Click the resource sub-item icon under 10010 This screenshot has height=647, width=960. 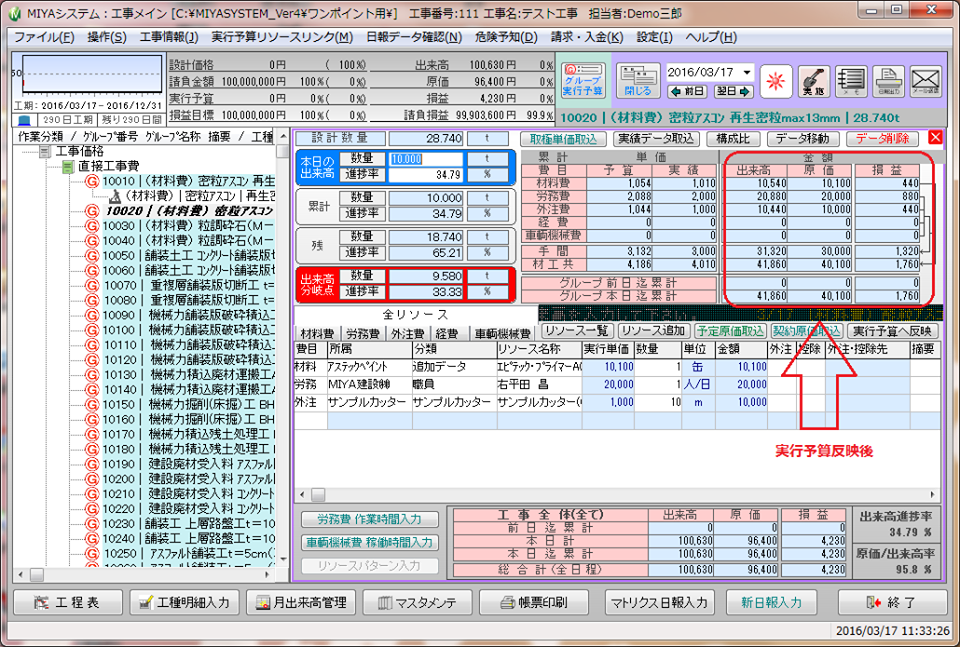click(115, 196)
